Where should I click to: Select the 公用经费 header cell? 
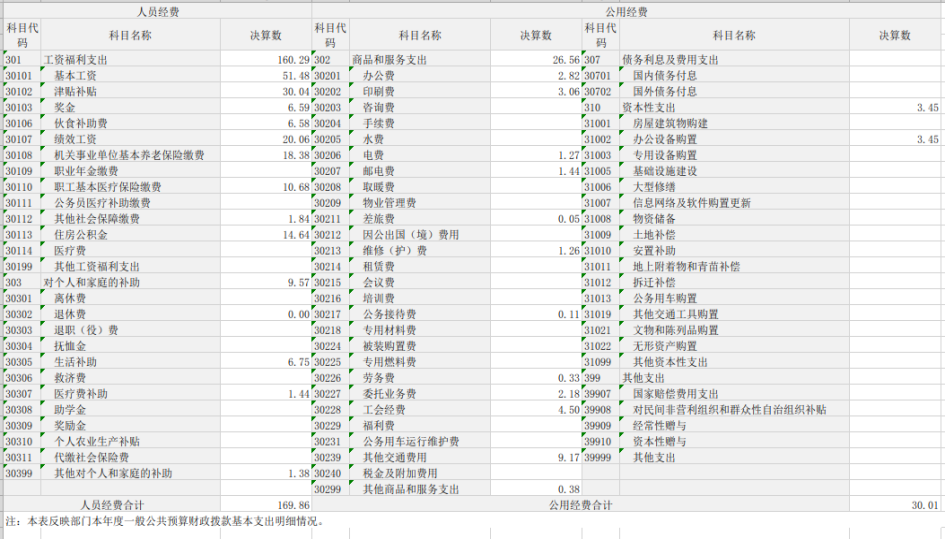coord(626,12)
